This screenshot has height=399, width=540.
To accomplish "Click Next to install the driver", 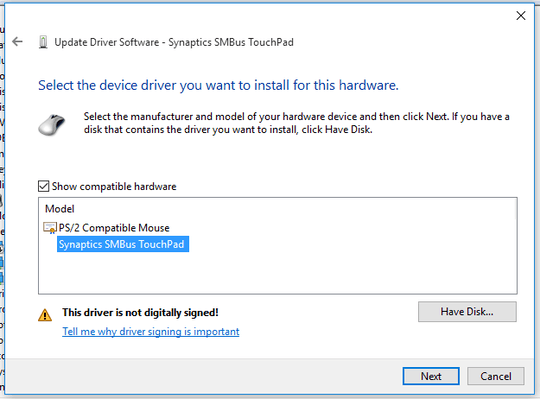I will click(431, 376).
